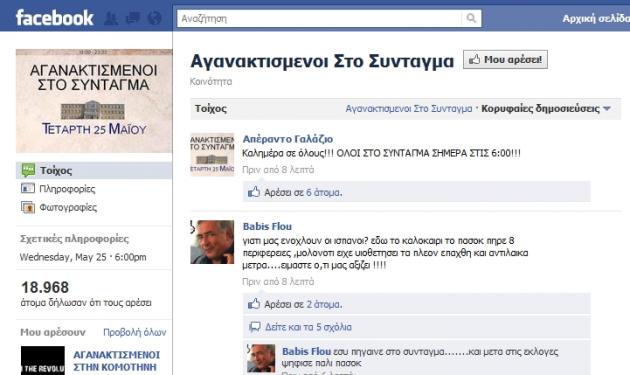
Task: Click Απέραντο Γαλάζιο post avatar
Action: coord(212,154)
